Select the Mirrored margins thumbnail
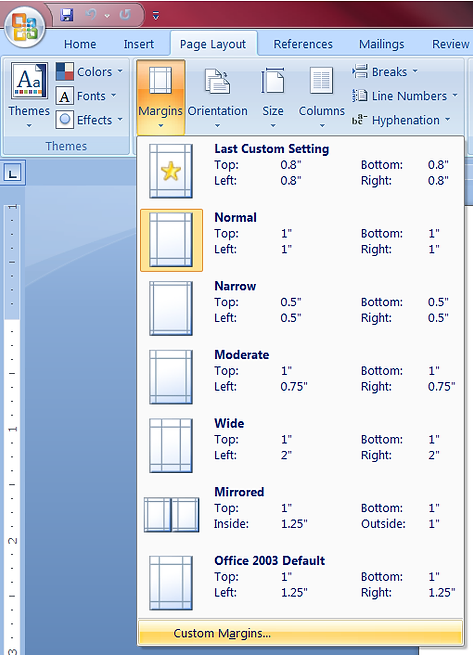This screenshot has width=473, height=655. tap(171, 514)
